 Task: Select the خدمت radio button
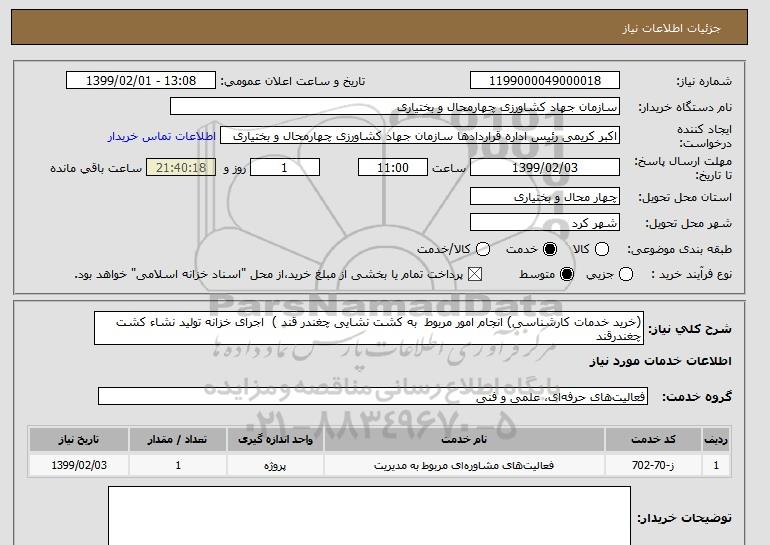pos(550,249)
